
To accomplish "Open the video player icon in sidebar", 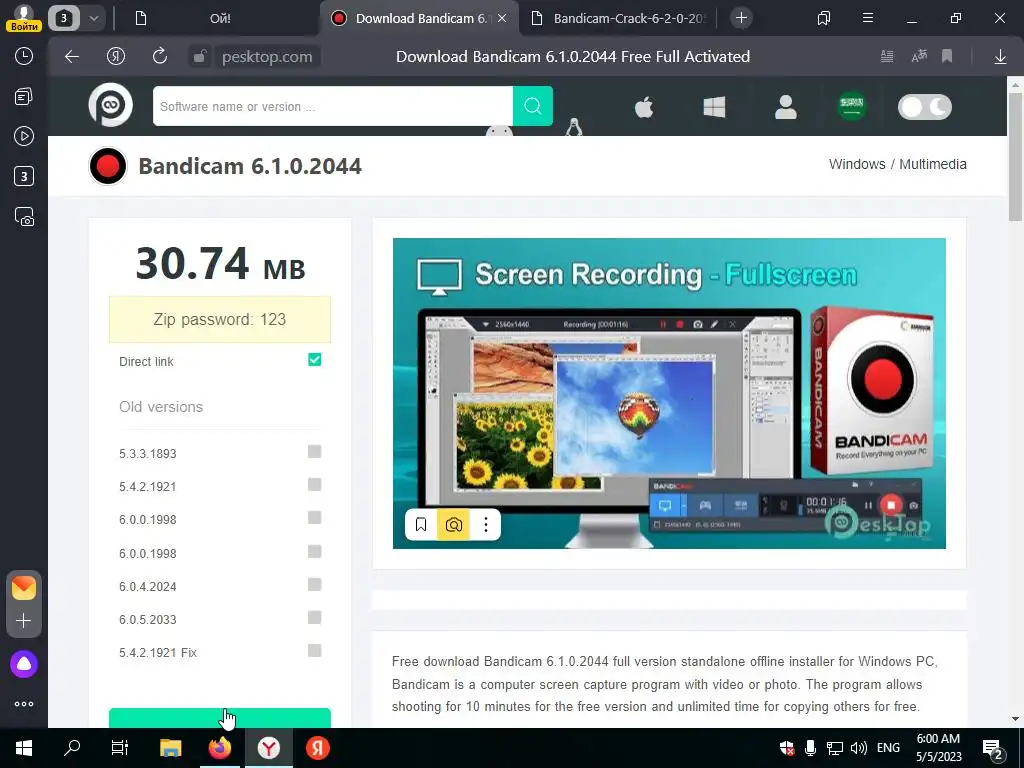I will click(x=24, y=136).
